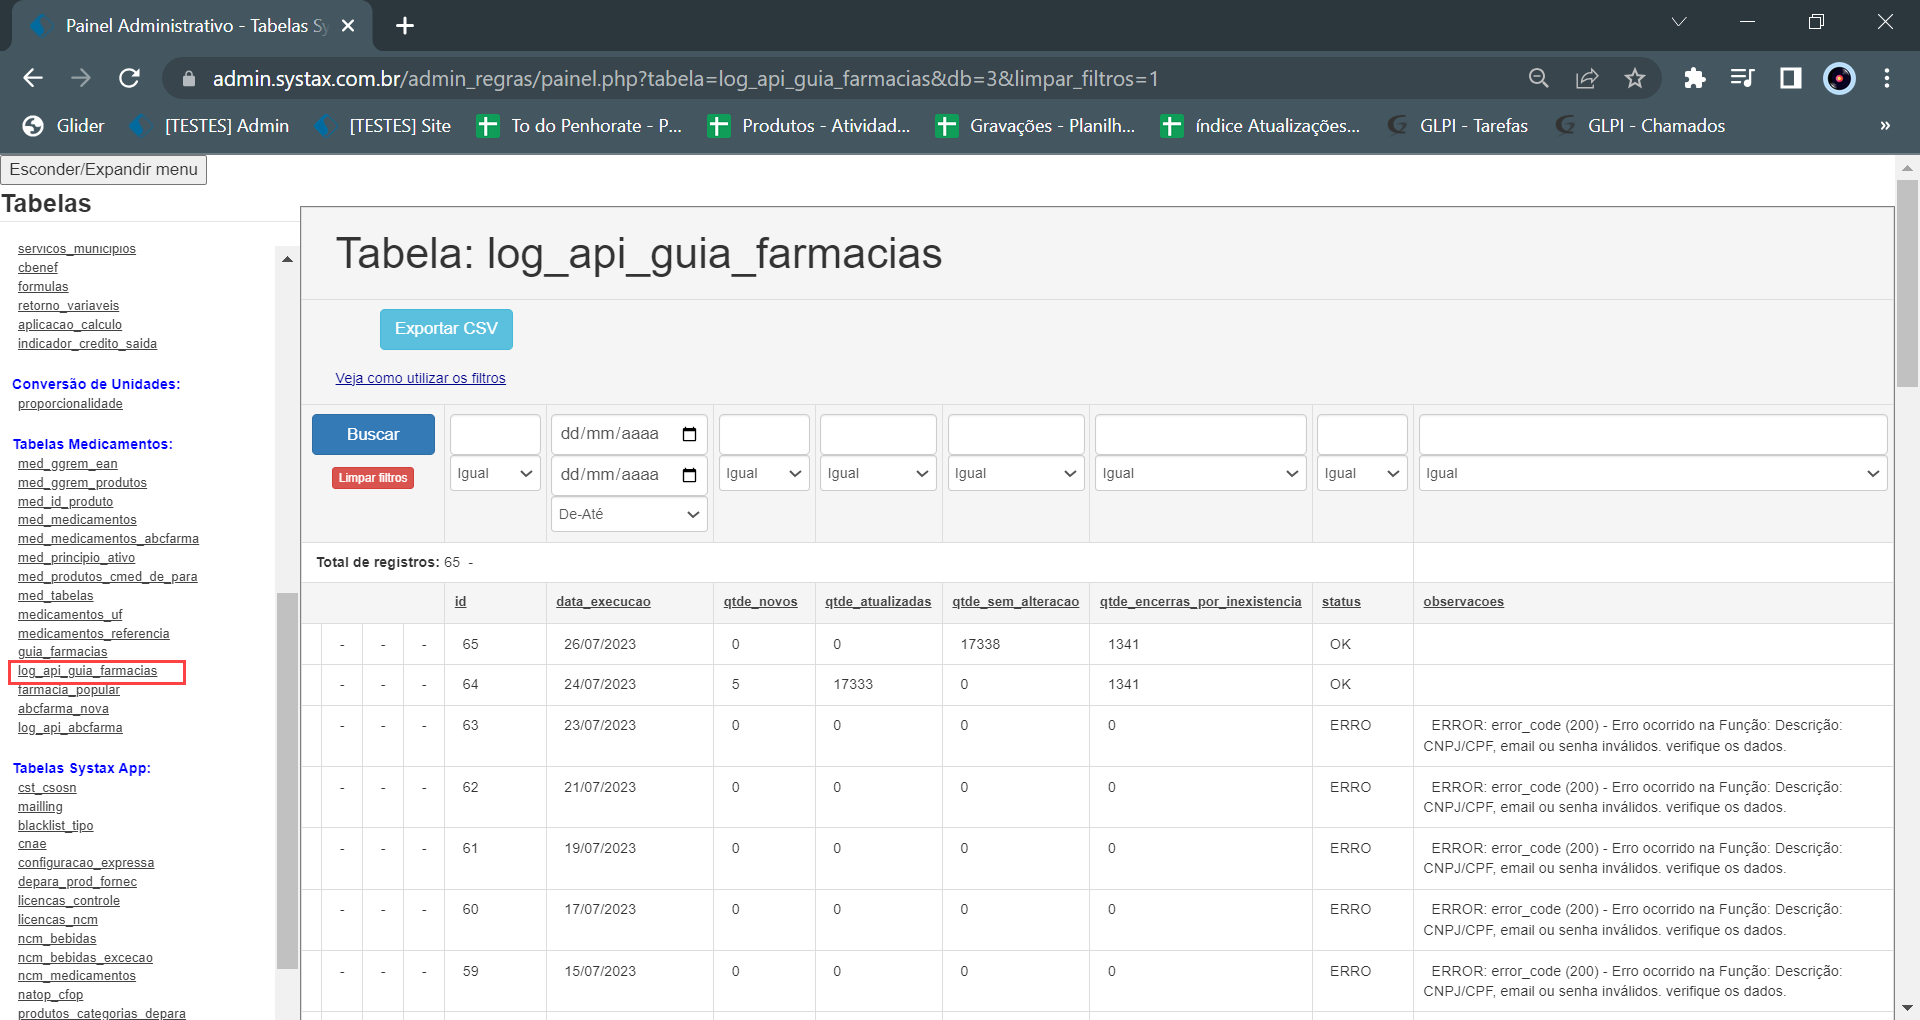Sort table by the id column header
1920x1020 pixels.
pos(460,602)
